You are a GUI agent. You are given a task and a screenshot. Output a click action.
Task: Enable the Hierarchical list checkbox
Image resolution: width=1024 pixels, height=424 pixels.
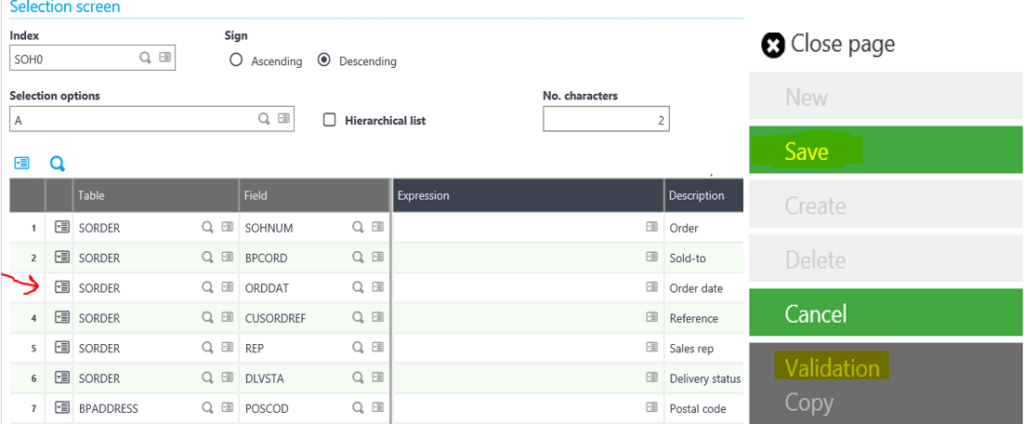tap(330, 120)
